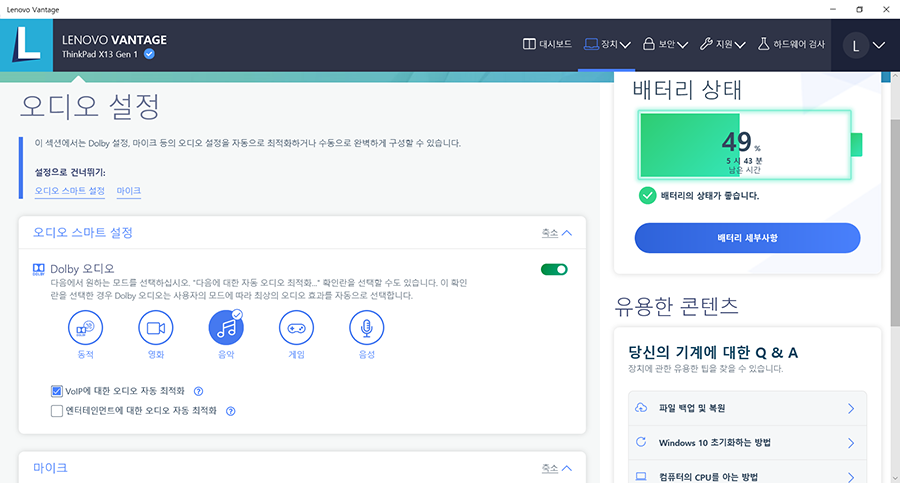Image resolution: width=900 pixels, height=483 pixels.
Task: Click the 배터리 상태 heading
Action: click(x=687, y=90)
